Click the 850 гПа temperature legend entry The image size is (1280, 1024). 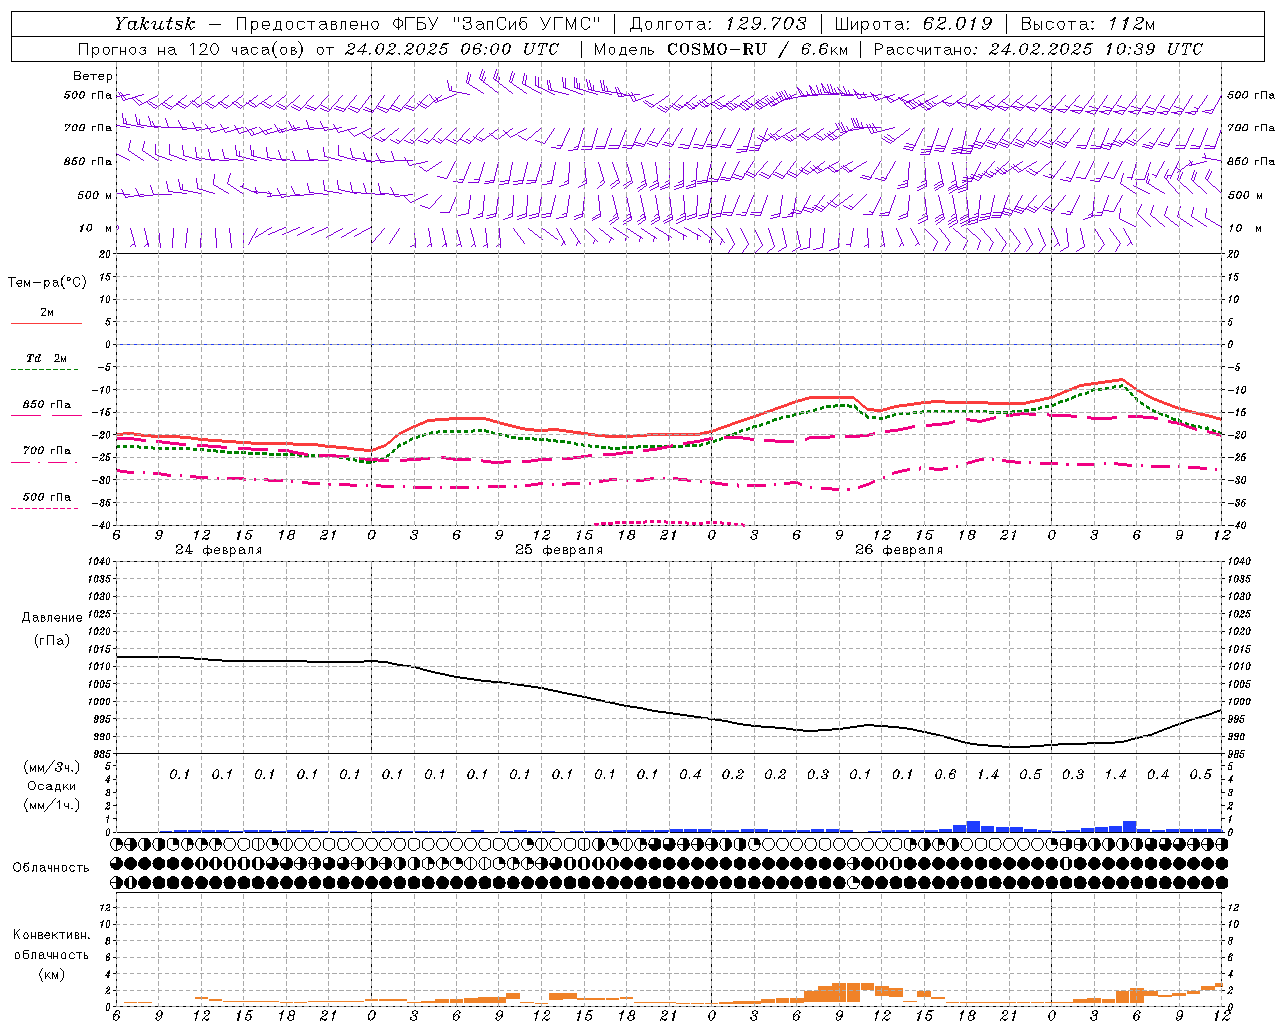[46, 405]
